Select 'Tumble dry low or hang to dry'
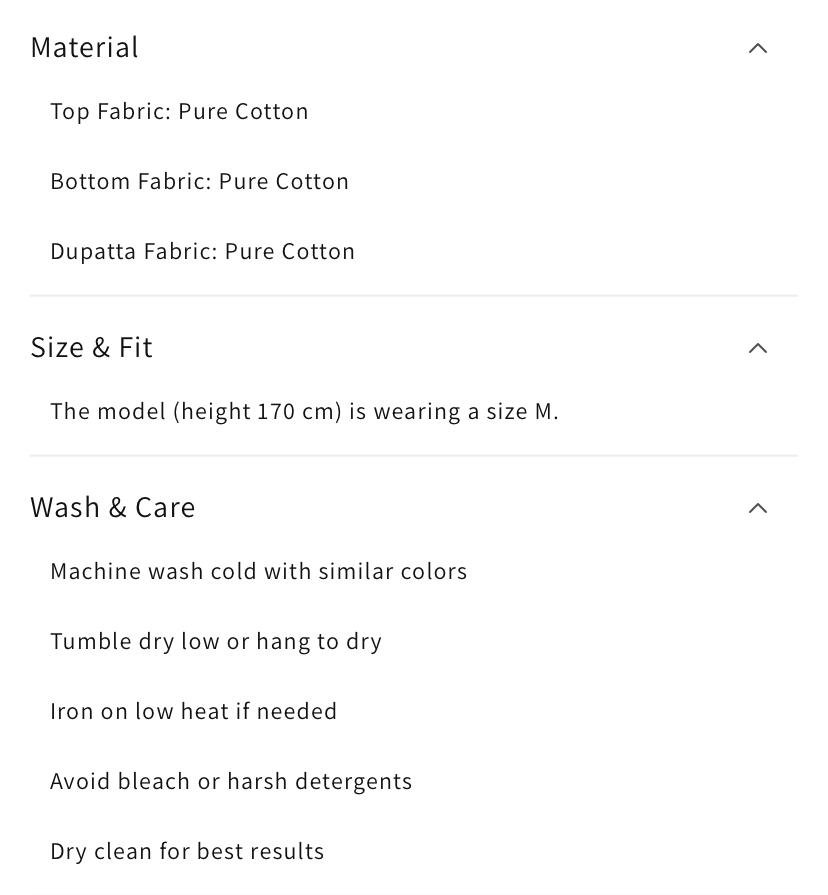 216,641
